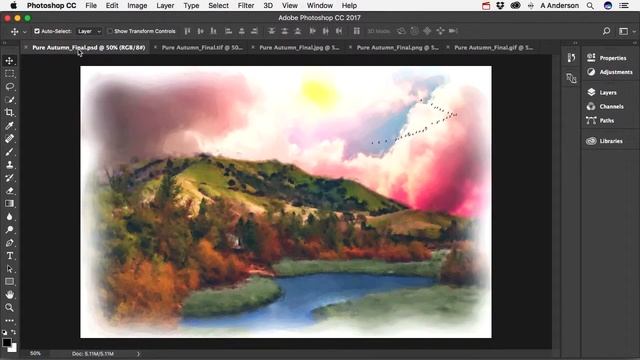This screenshot has width=640, height=360.
Task: Click the Doc size status readout
Action: tap(93, 354)
